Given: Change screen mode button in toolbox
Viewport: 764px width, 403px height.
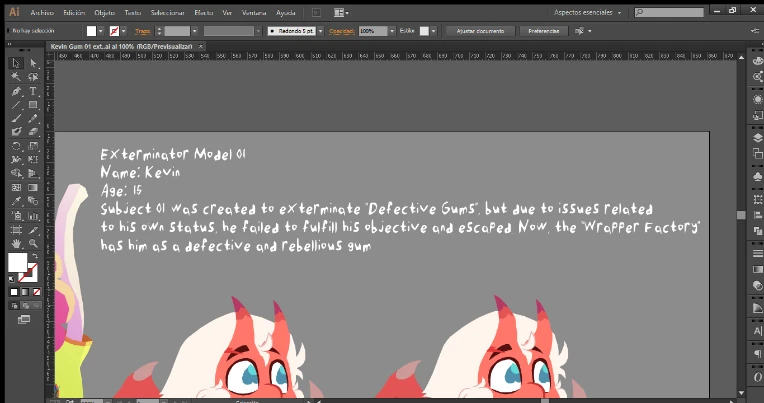Looking at the screenshot, I should (24, 320).
